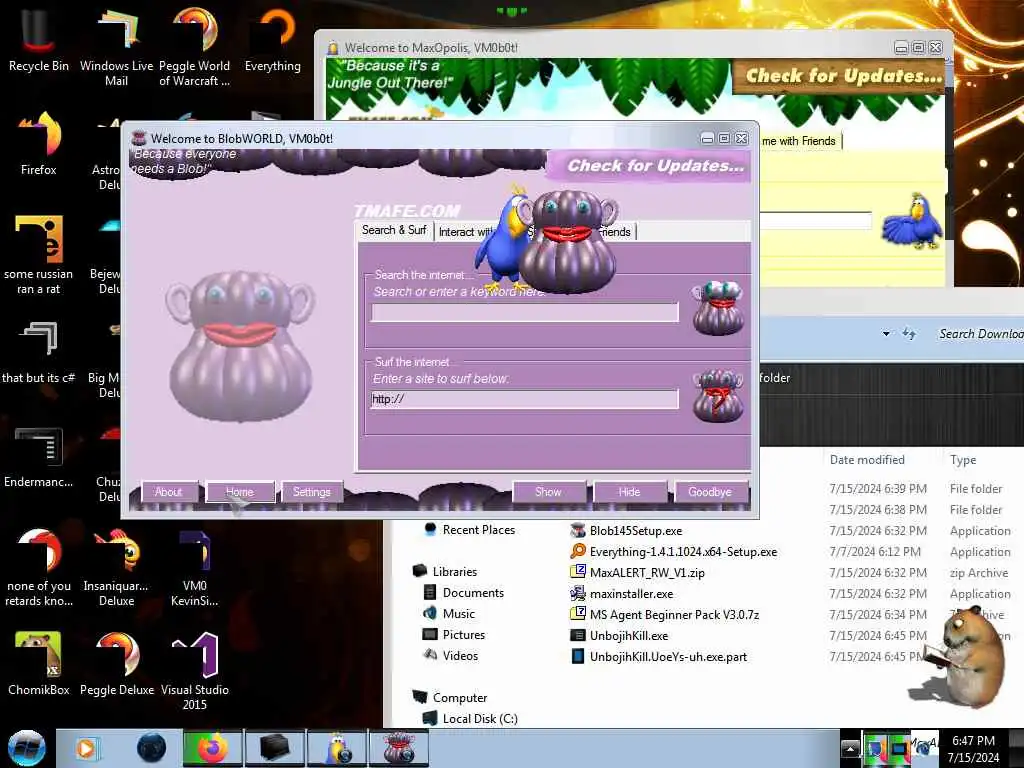Click the BlobWORLD Home button
Viewport: 1024px width, 768px height.
(240, 492)
